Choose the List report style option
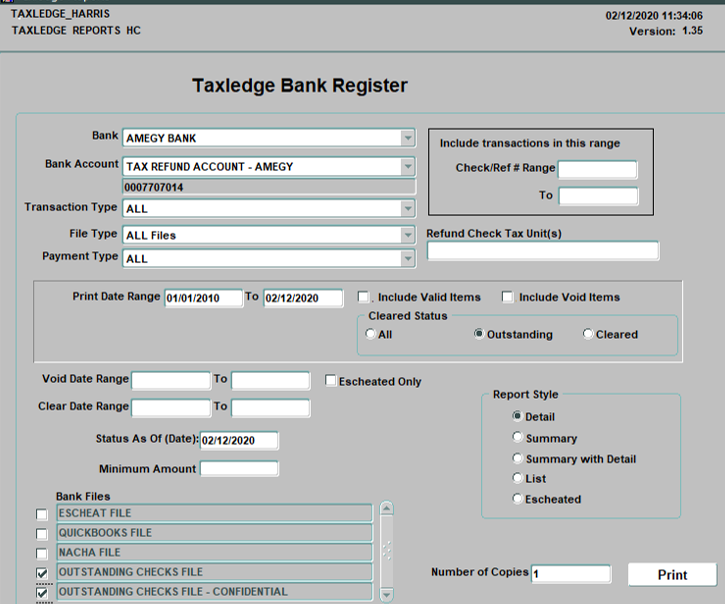This screenshot has width=725, height=604. pyautogui.click(x=517, y=479)
